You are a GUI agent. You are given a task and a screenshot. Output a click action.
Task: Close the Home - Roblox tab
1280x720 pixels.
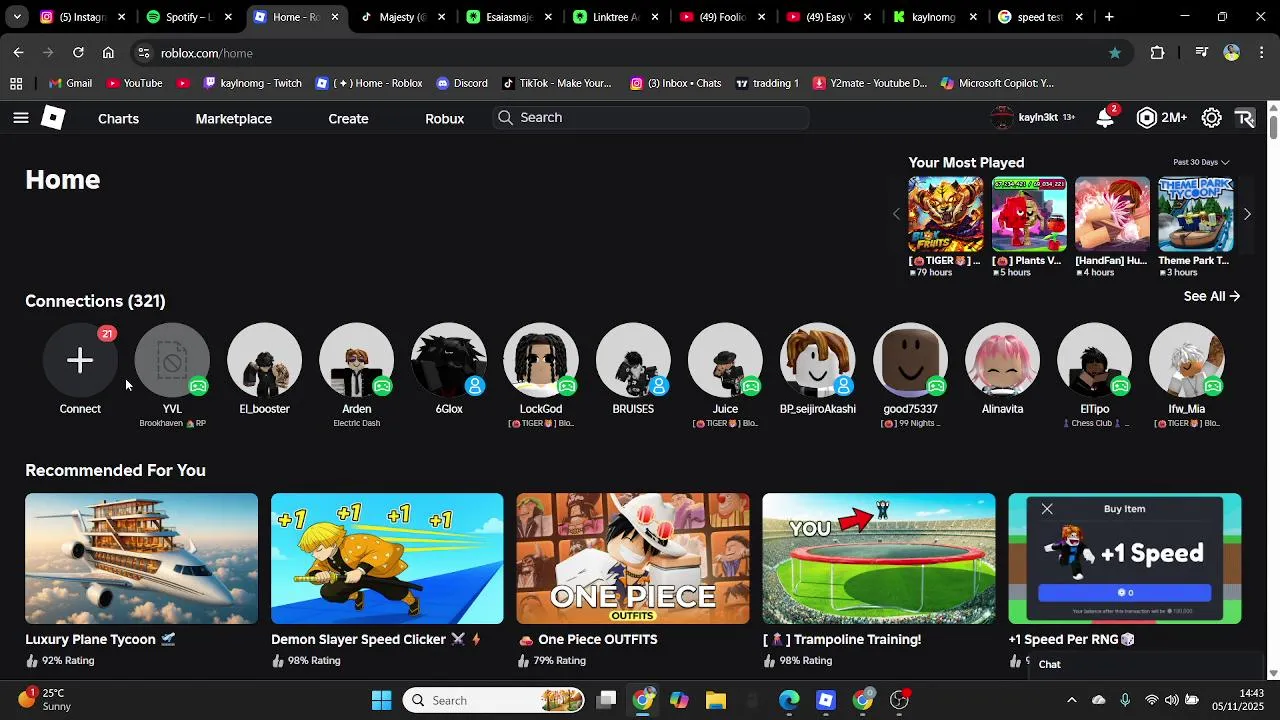coord(335,17)
